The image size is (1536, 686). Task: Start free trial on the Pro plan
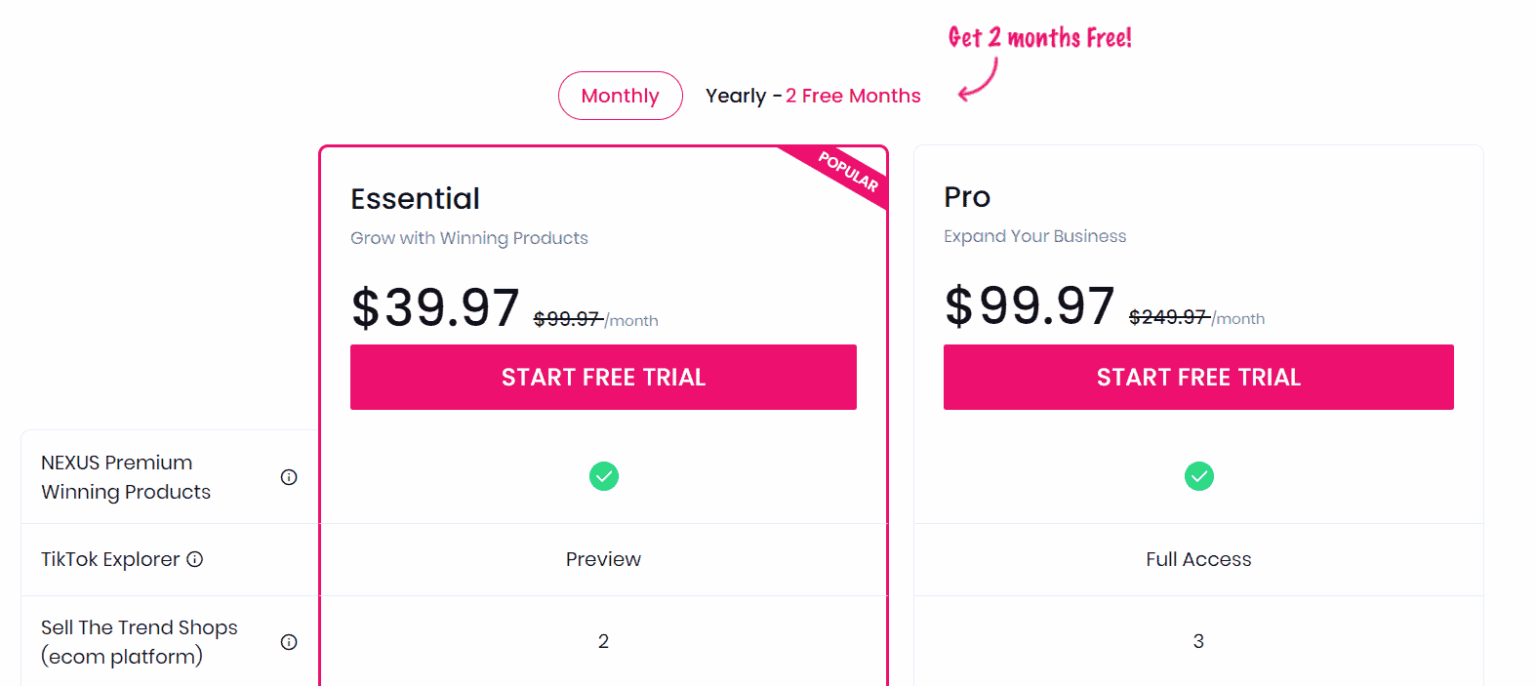1199,377
